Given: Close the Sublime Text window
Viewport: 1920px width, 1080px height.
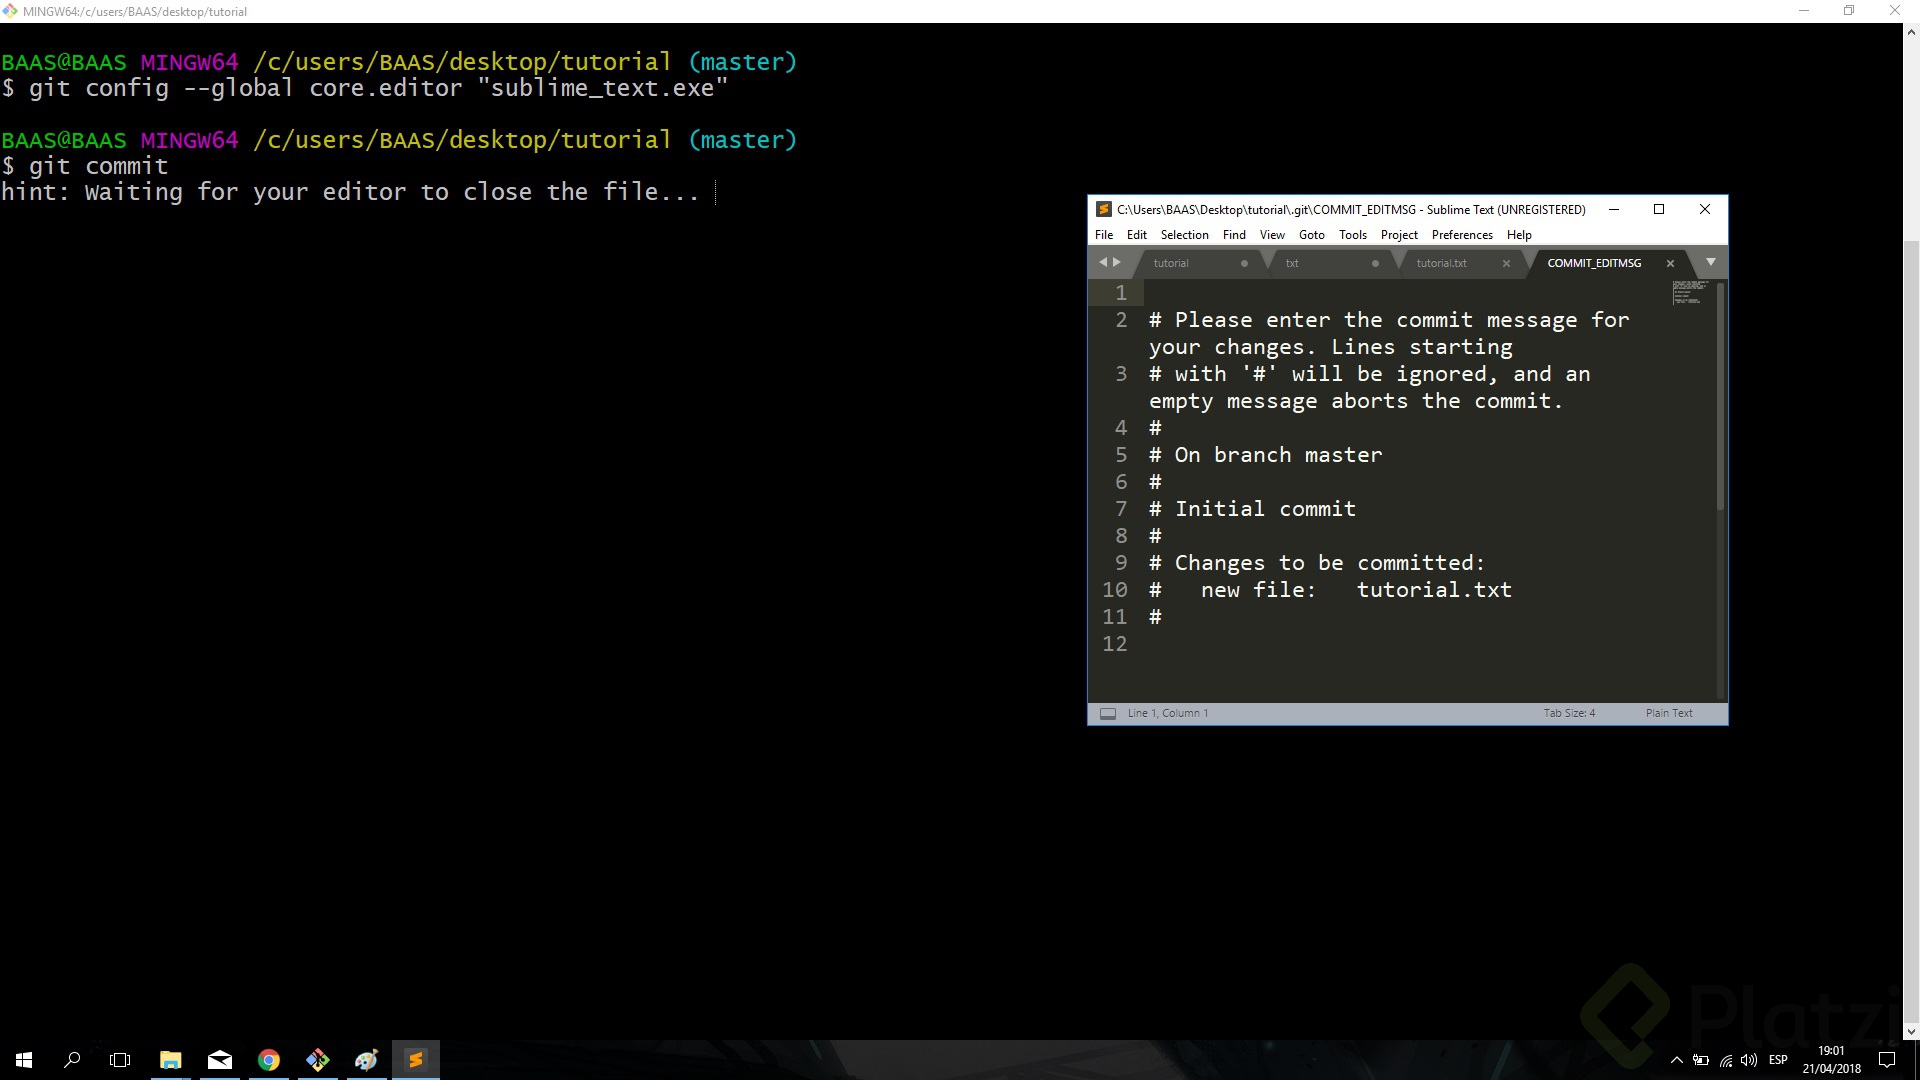Looking at the screenshot, I should point(1705,209).
